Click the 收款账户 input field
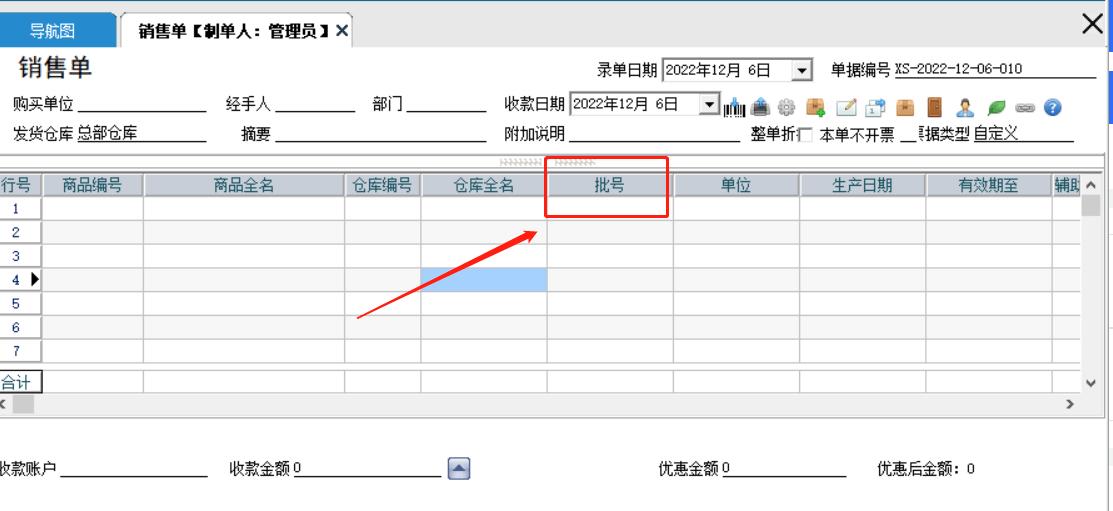This screenshot has width=1113, height=511. point(134,468)
